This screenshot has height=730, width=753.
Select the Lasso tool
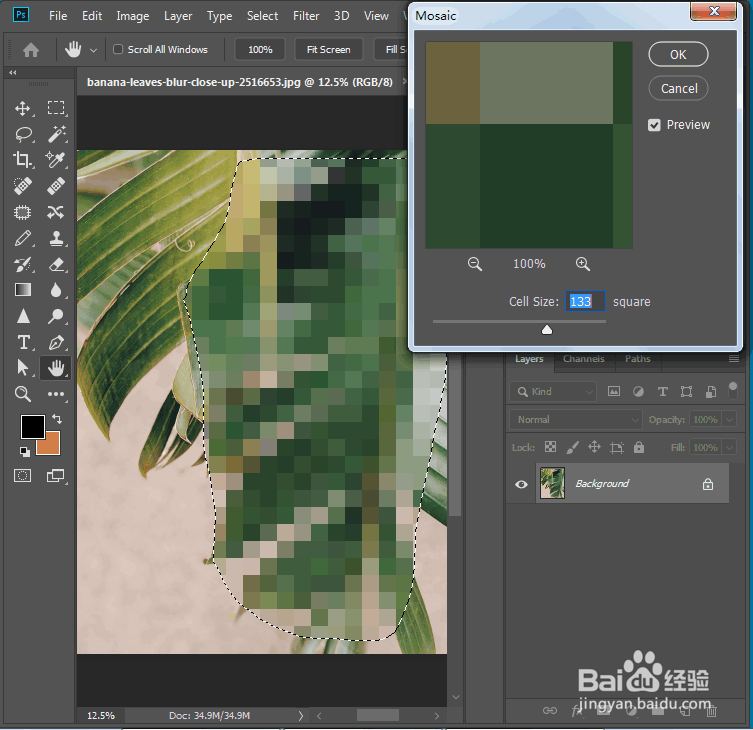[23, 134]
